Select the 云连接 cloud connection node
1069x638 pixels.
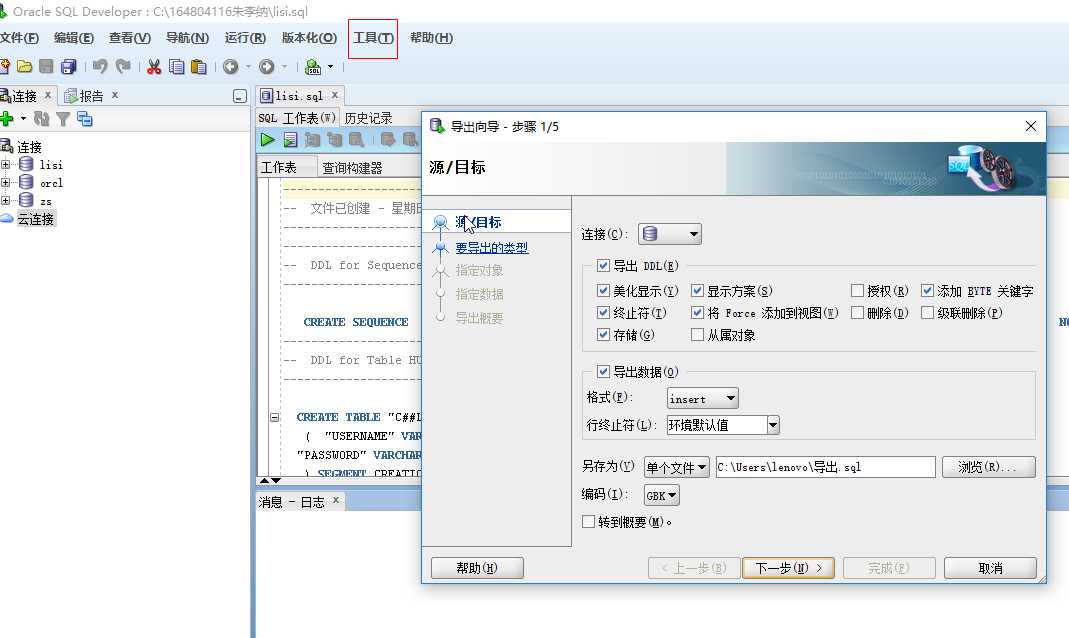35,219
